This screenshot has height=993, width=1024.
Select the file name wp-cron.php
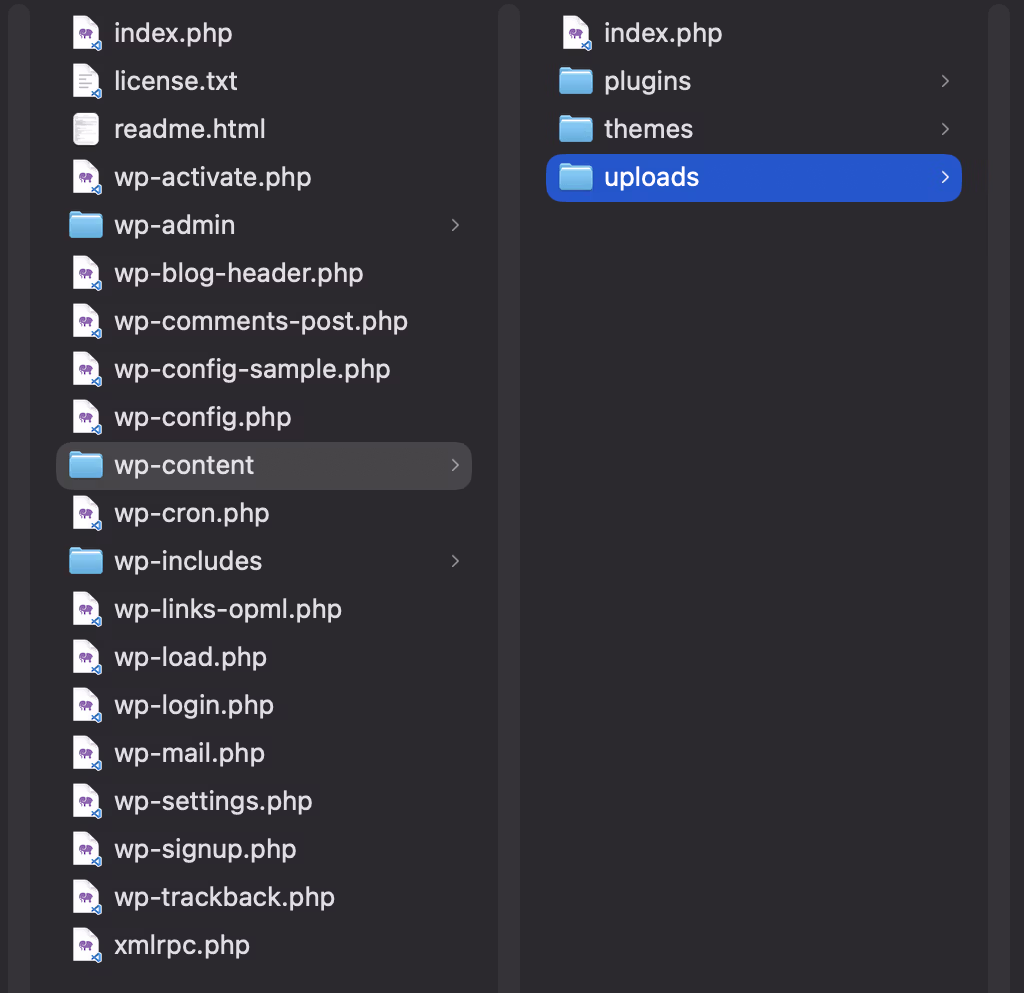pos(192,514)
